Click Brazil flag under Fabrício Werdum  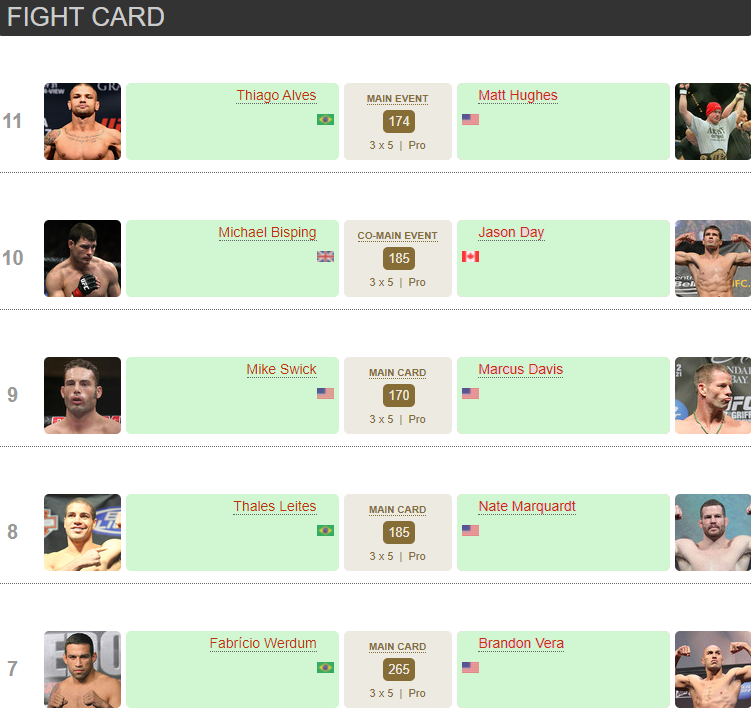[325, 667]
